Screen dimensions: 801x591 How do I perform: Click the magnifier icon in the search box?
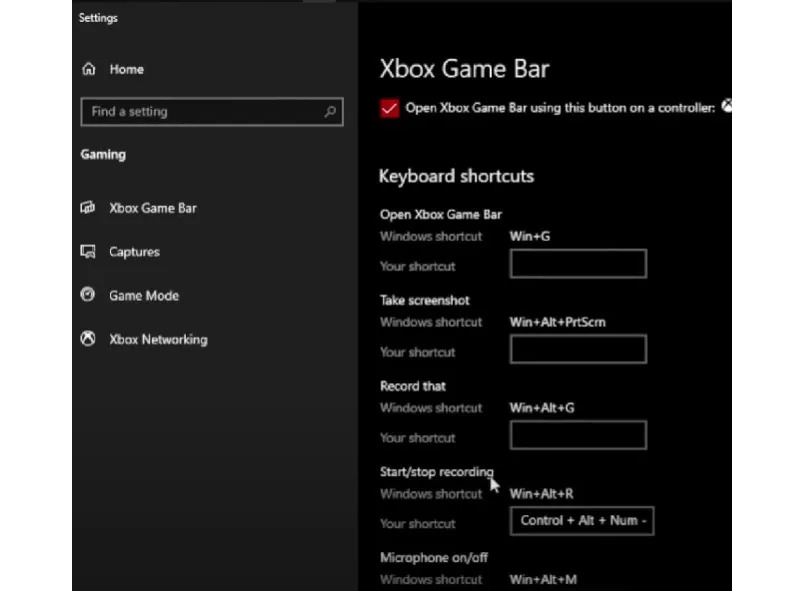tap(330, 111)
